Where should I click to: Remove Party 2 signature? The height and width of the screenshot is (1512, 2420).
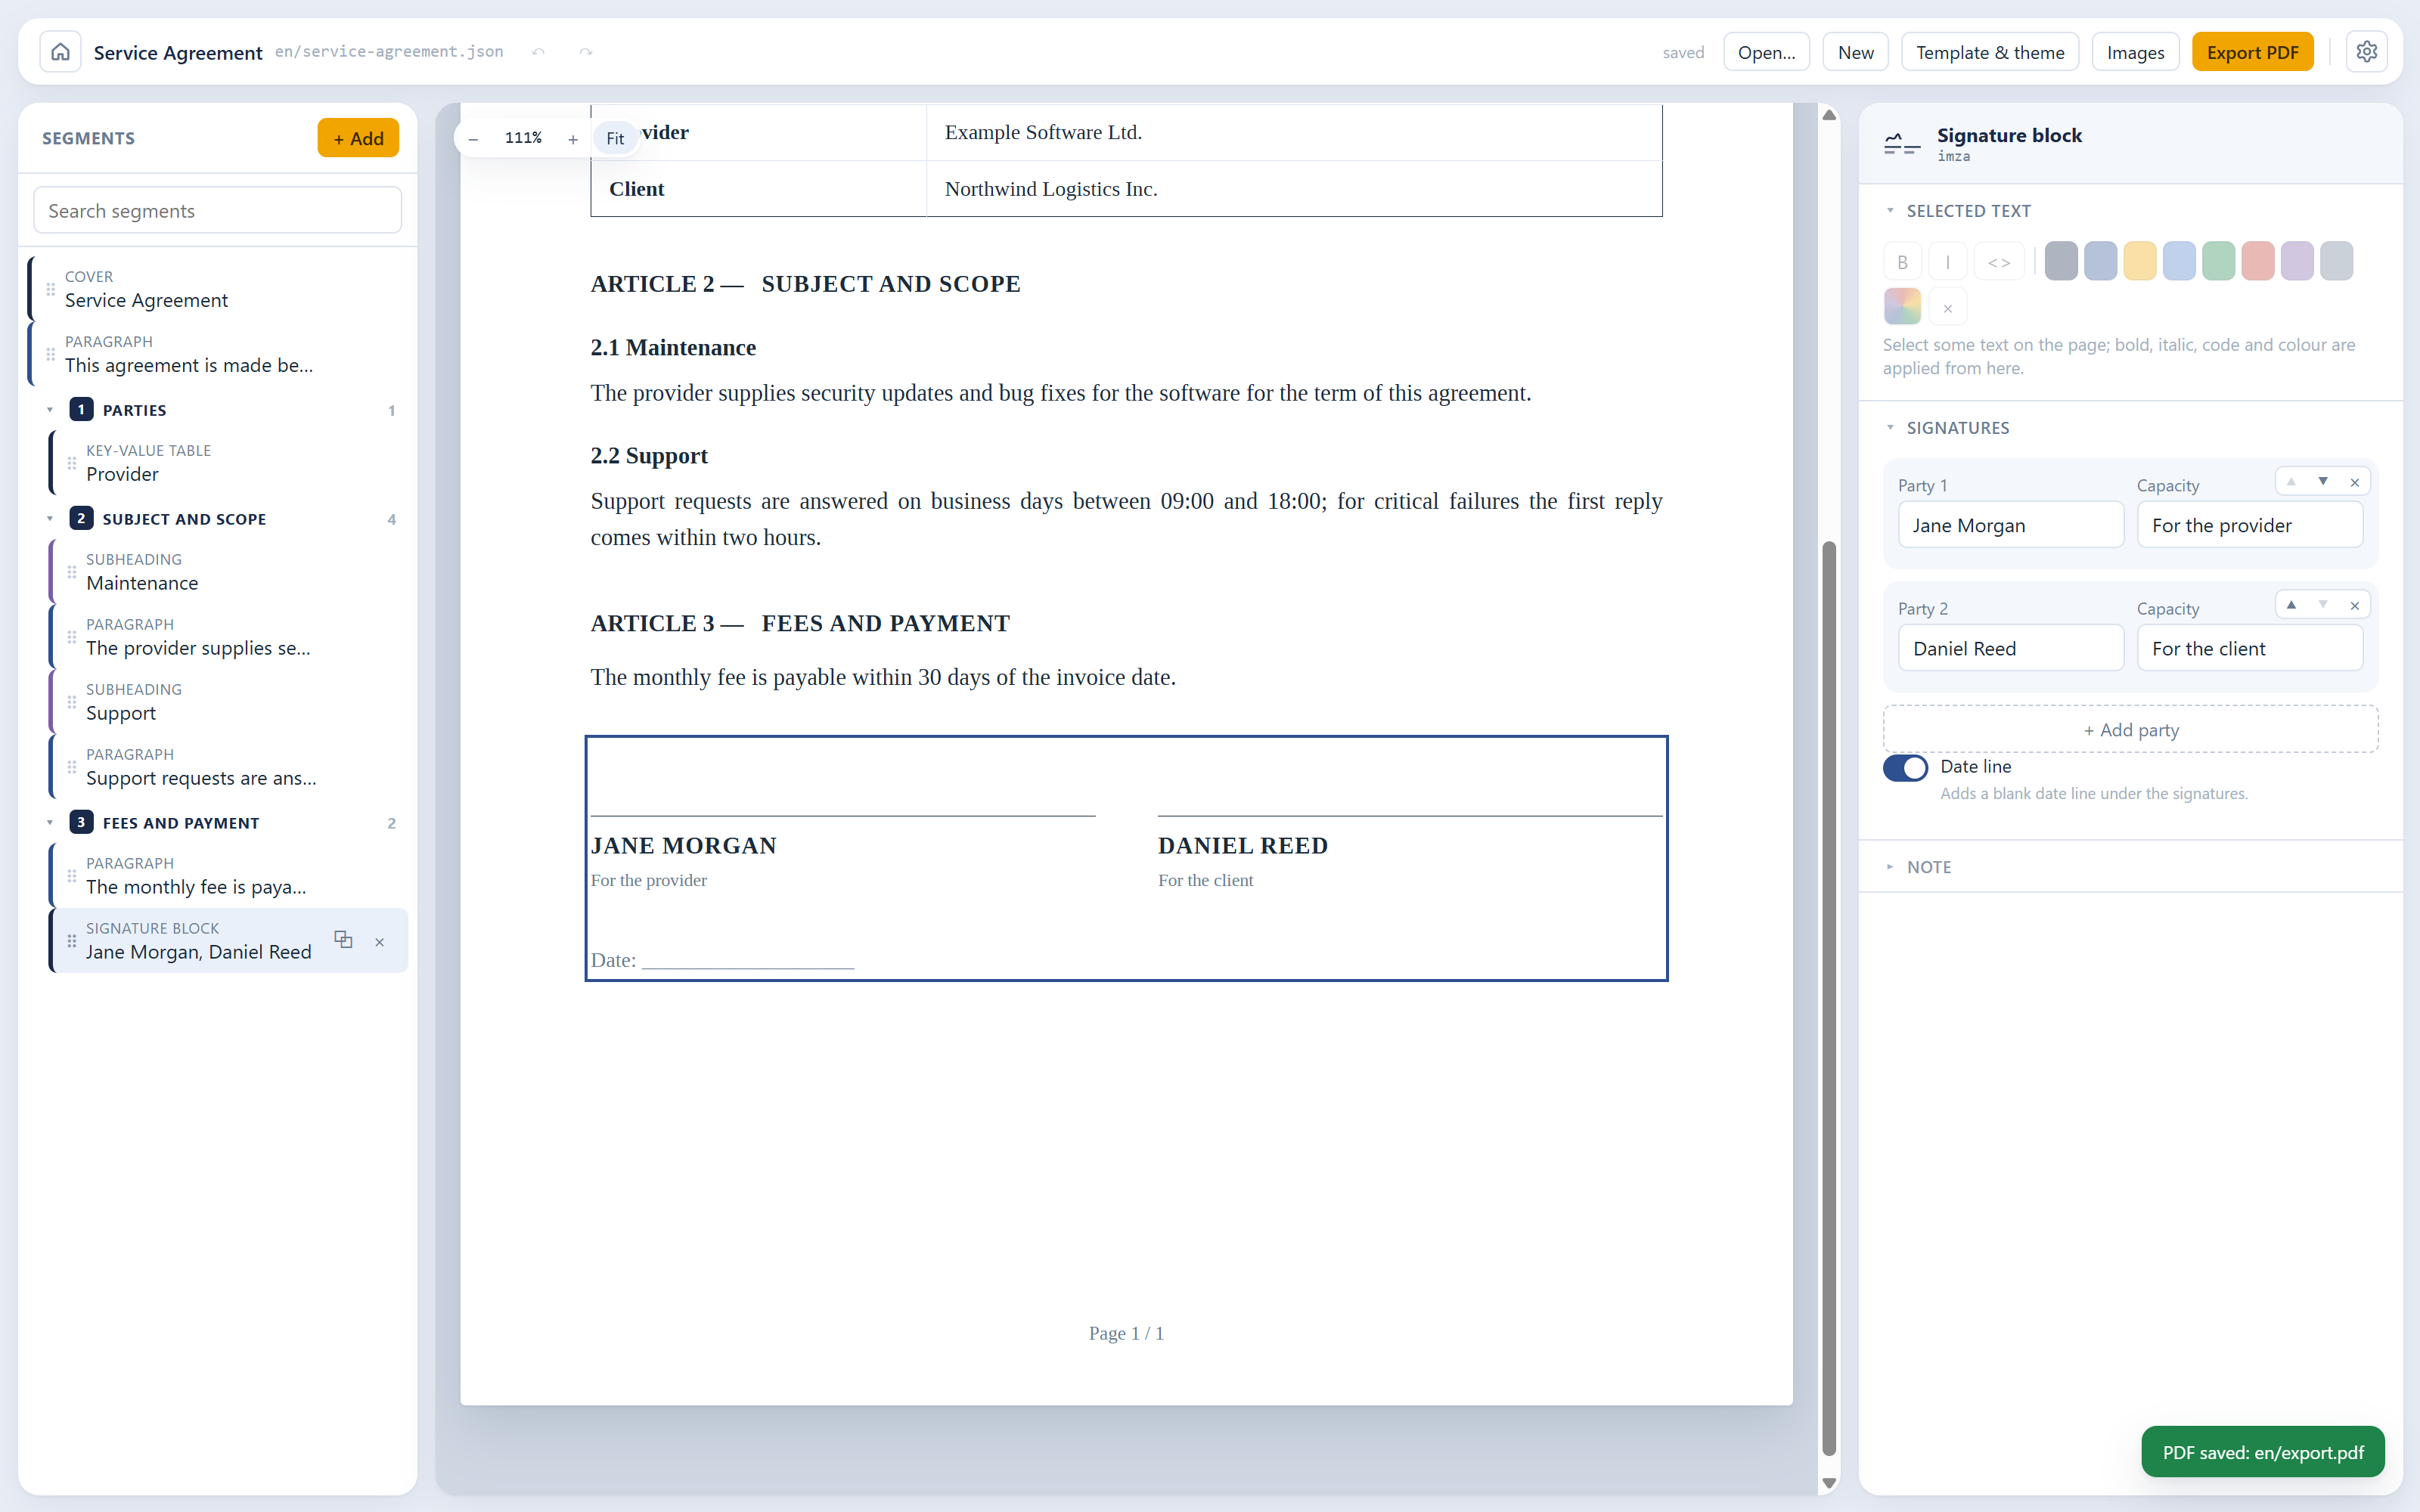point(2355,605)
